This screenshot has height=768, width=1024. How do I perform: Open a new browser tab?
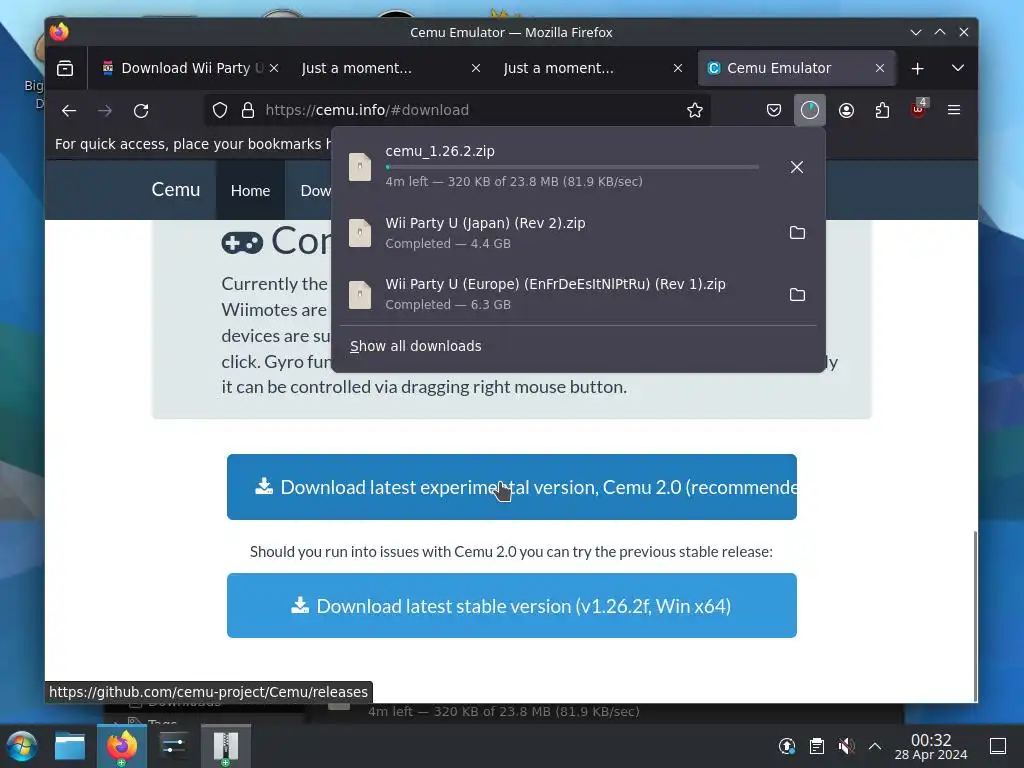coord(918,68)
